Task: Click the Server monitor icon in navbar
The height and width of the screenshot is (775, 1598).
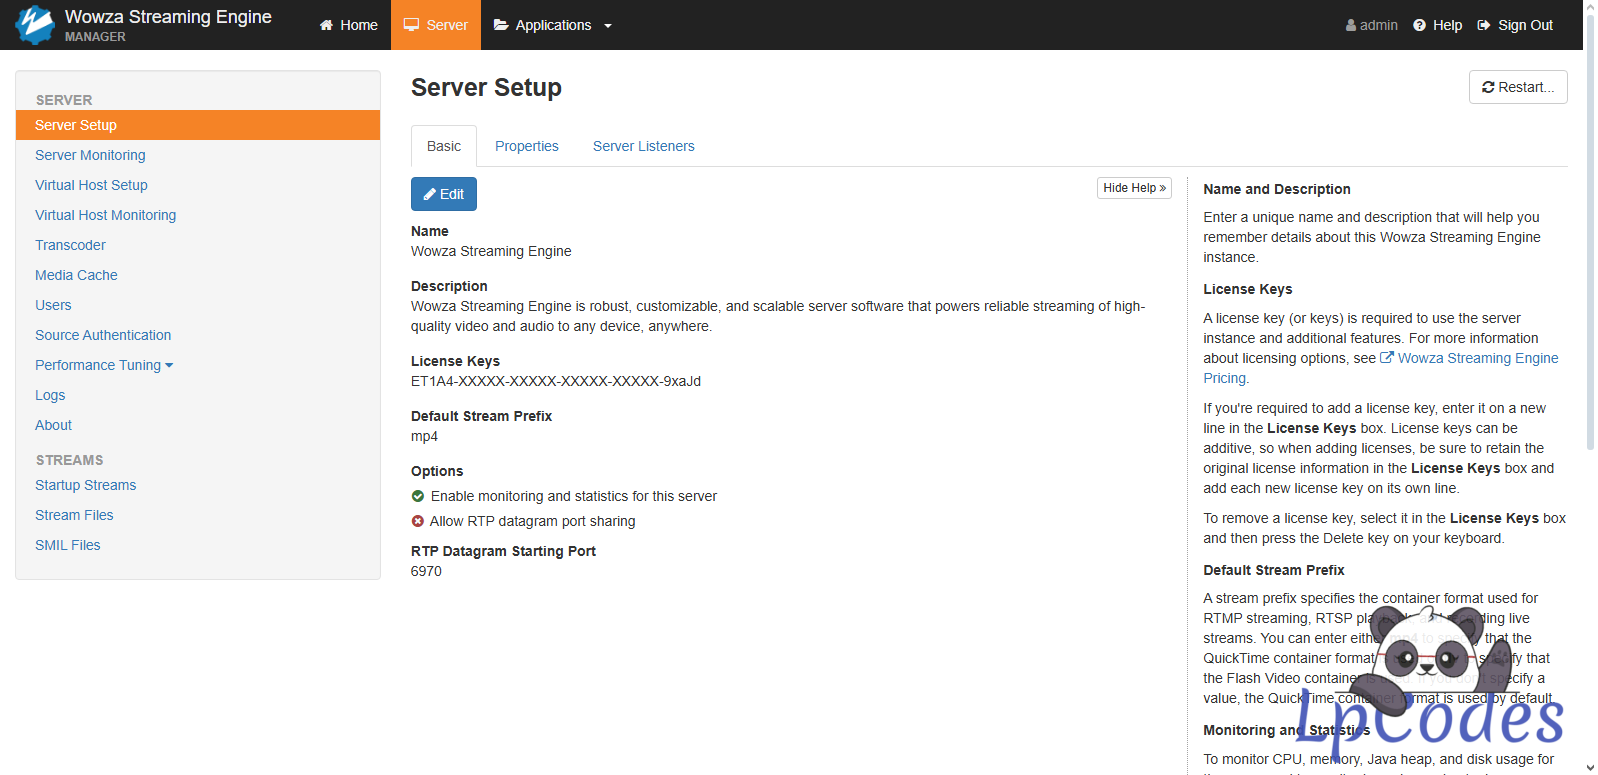Action: click(x=411, y=25)
